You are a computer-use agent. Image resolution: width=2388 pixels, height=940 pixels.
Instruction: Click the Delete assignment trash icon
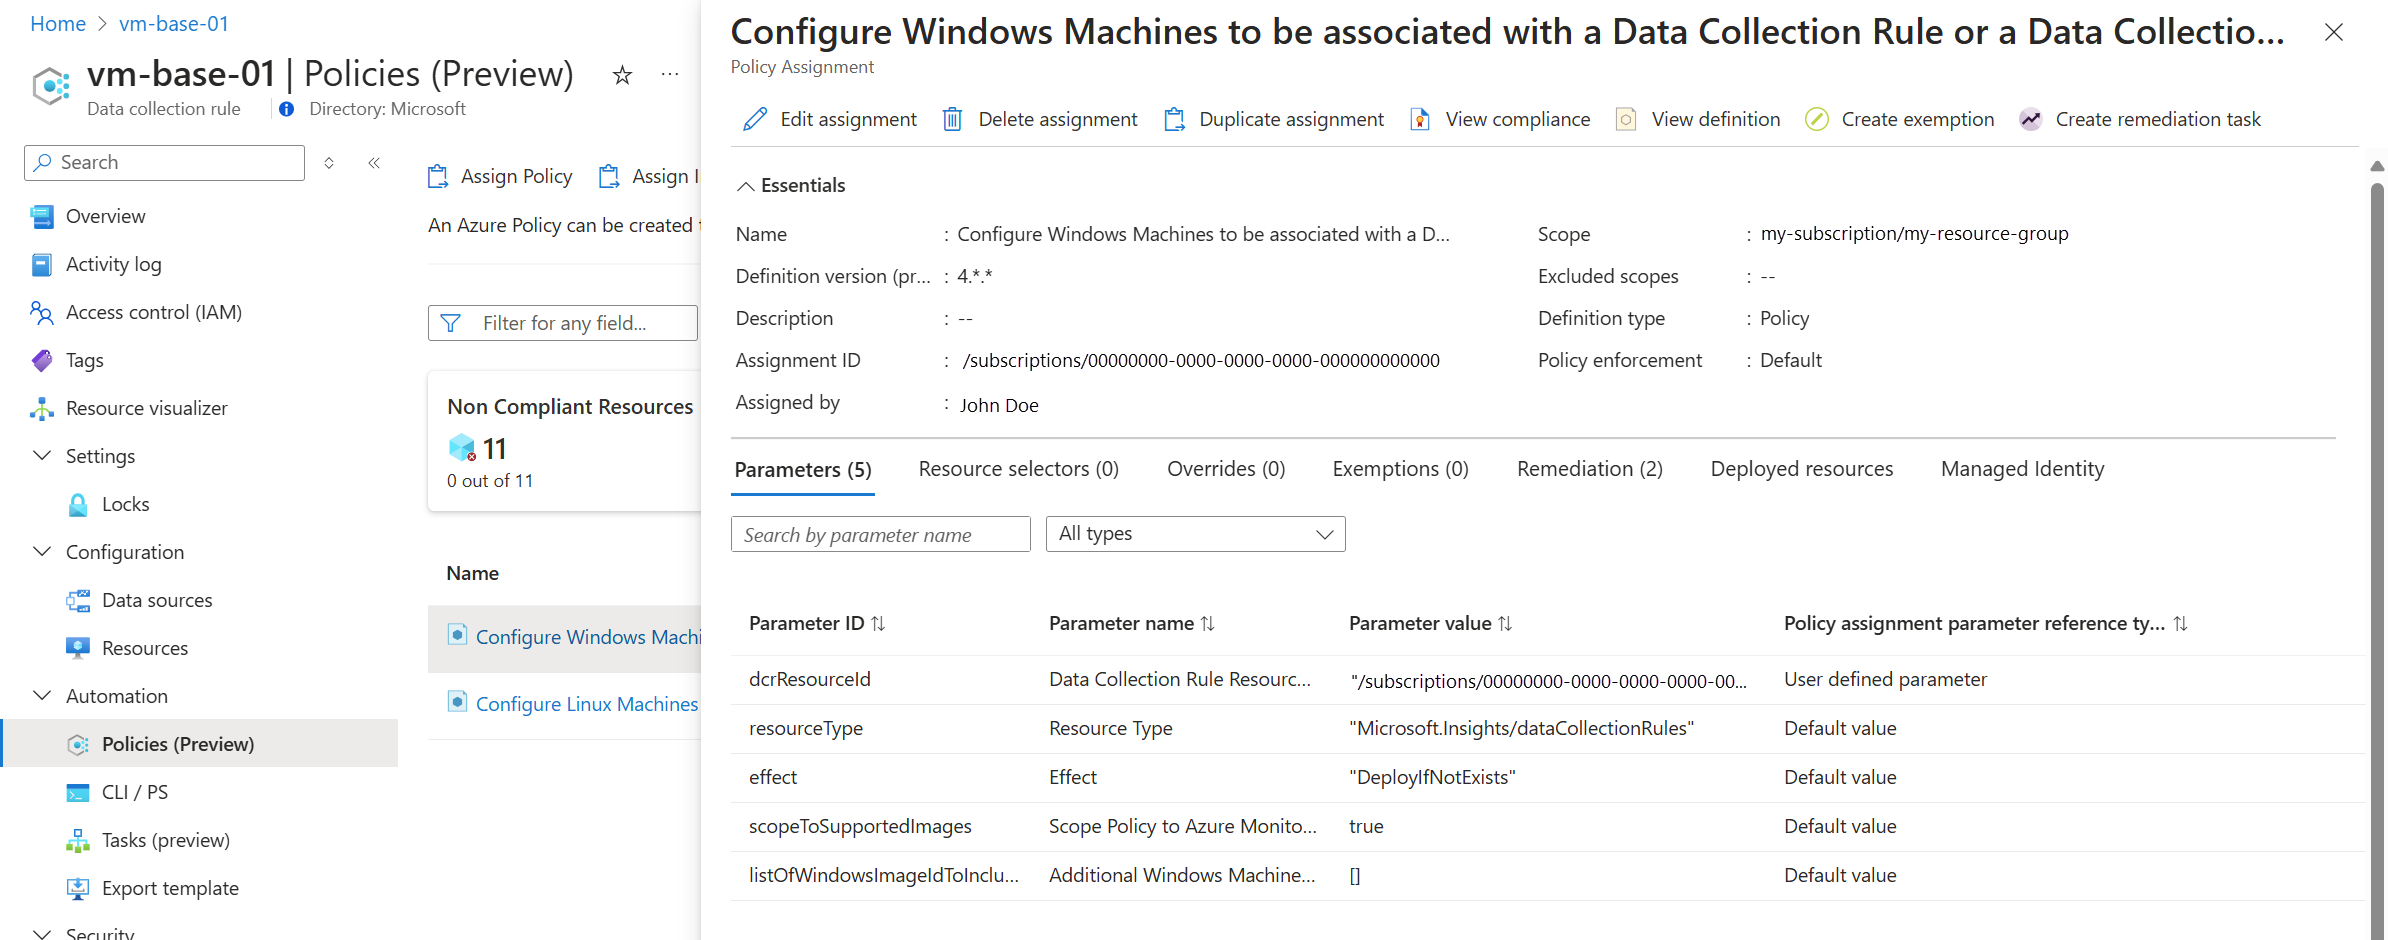952,120
